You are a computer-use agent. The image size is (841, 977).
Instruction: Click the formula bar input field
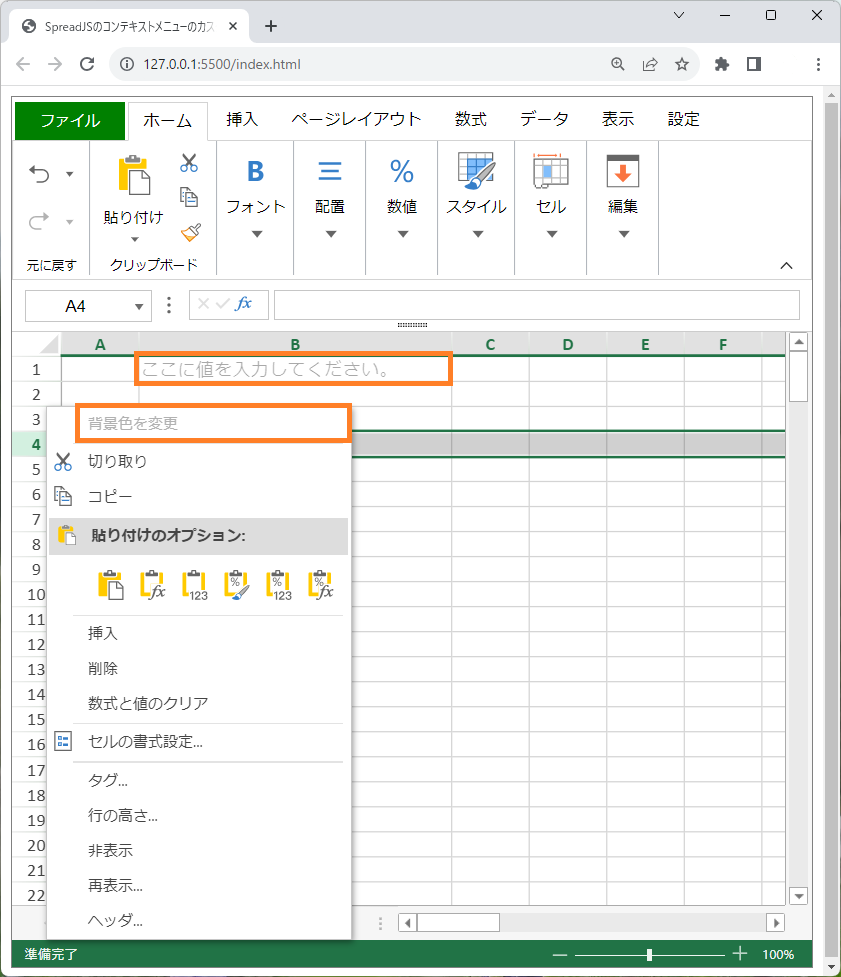(537, 305)
